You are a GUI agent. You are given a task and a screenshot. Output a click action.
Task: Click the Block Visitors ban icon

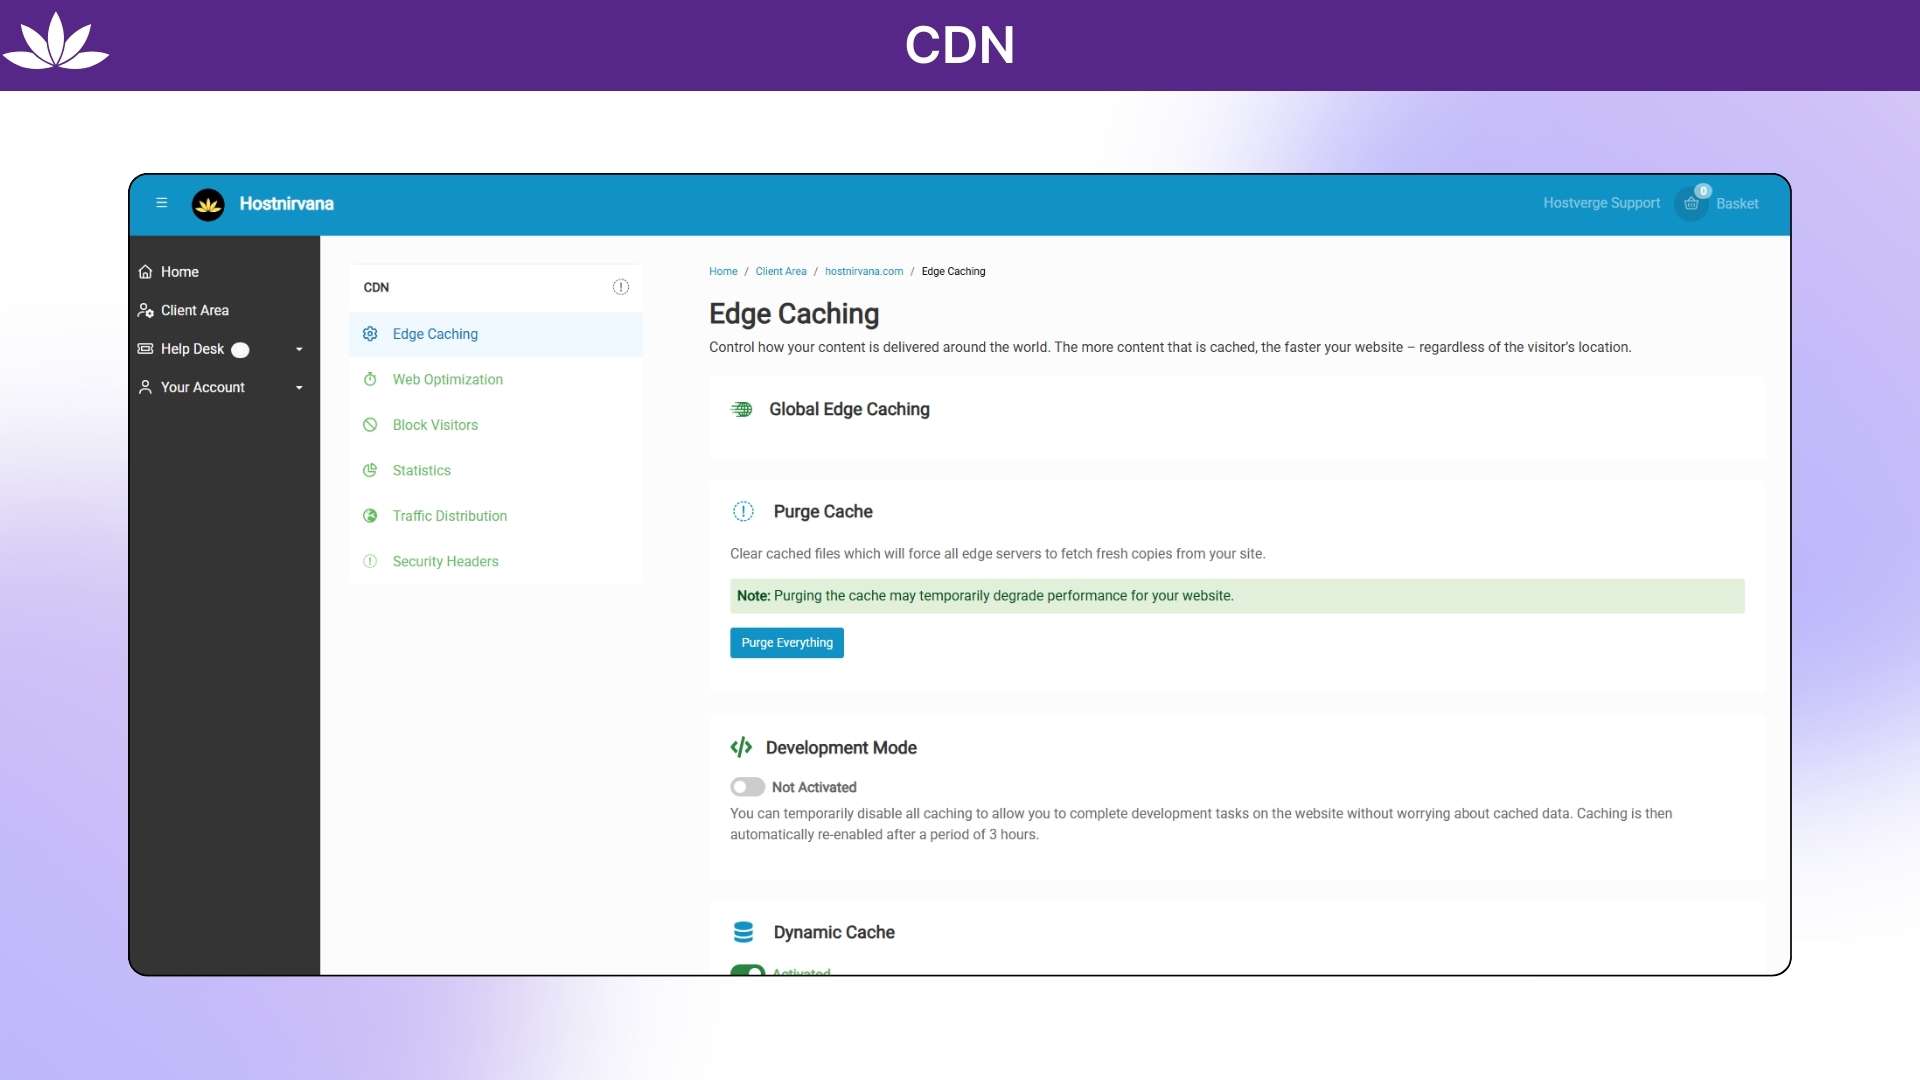point(370,425)
